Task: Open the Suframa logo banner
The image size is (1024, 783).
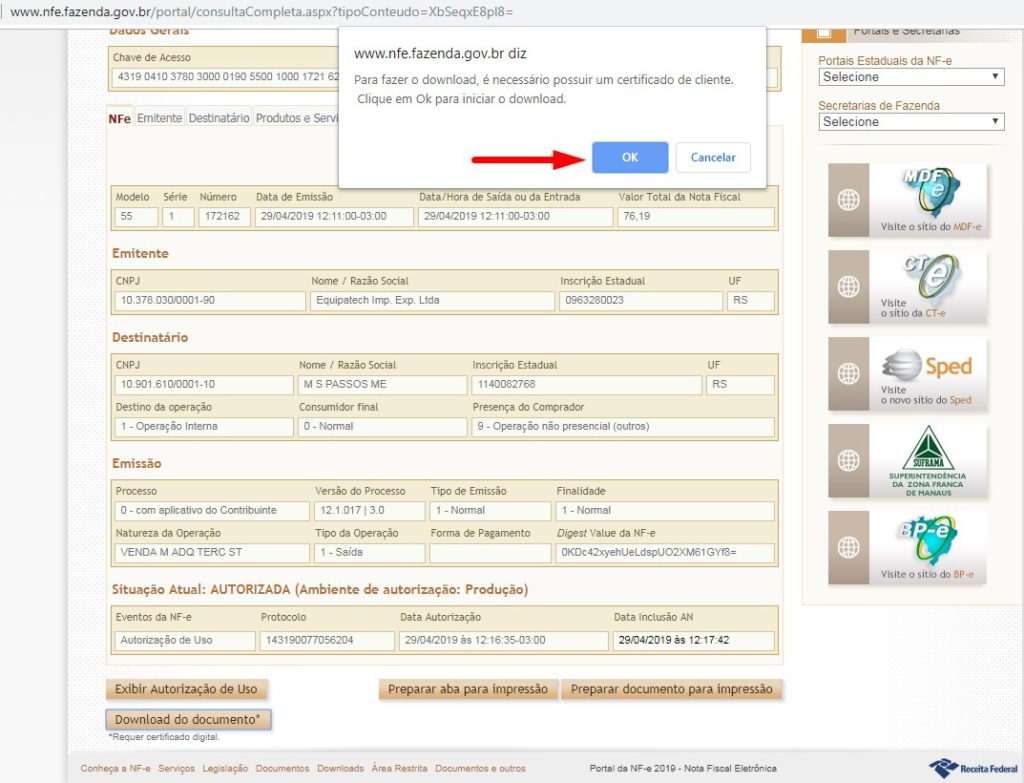Action: pyautogui.click(x=928, y=460)
